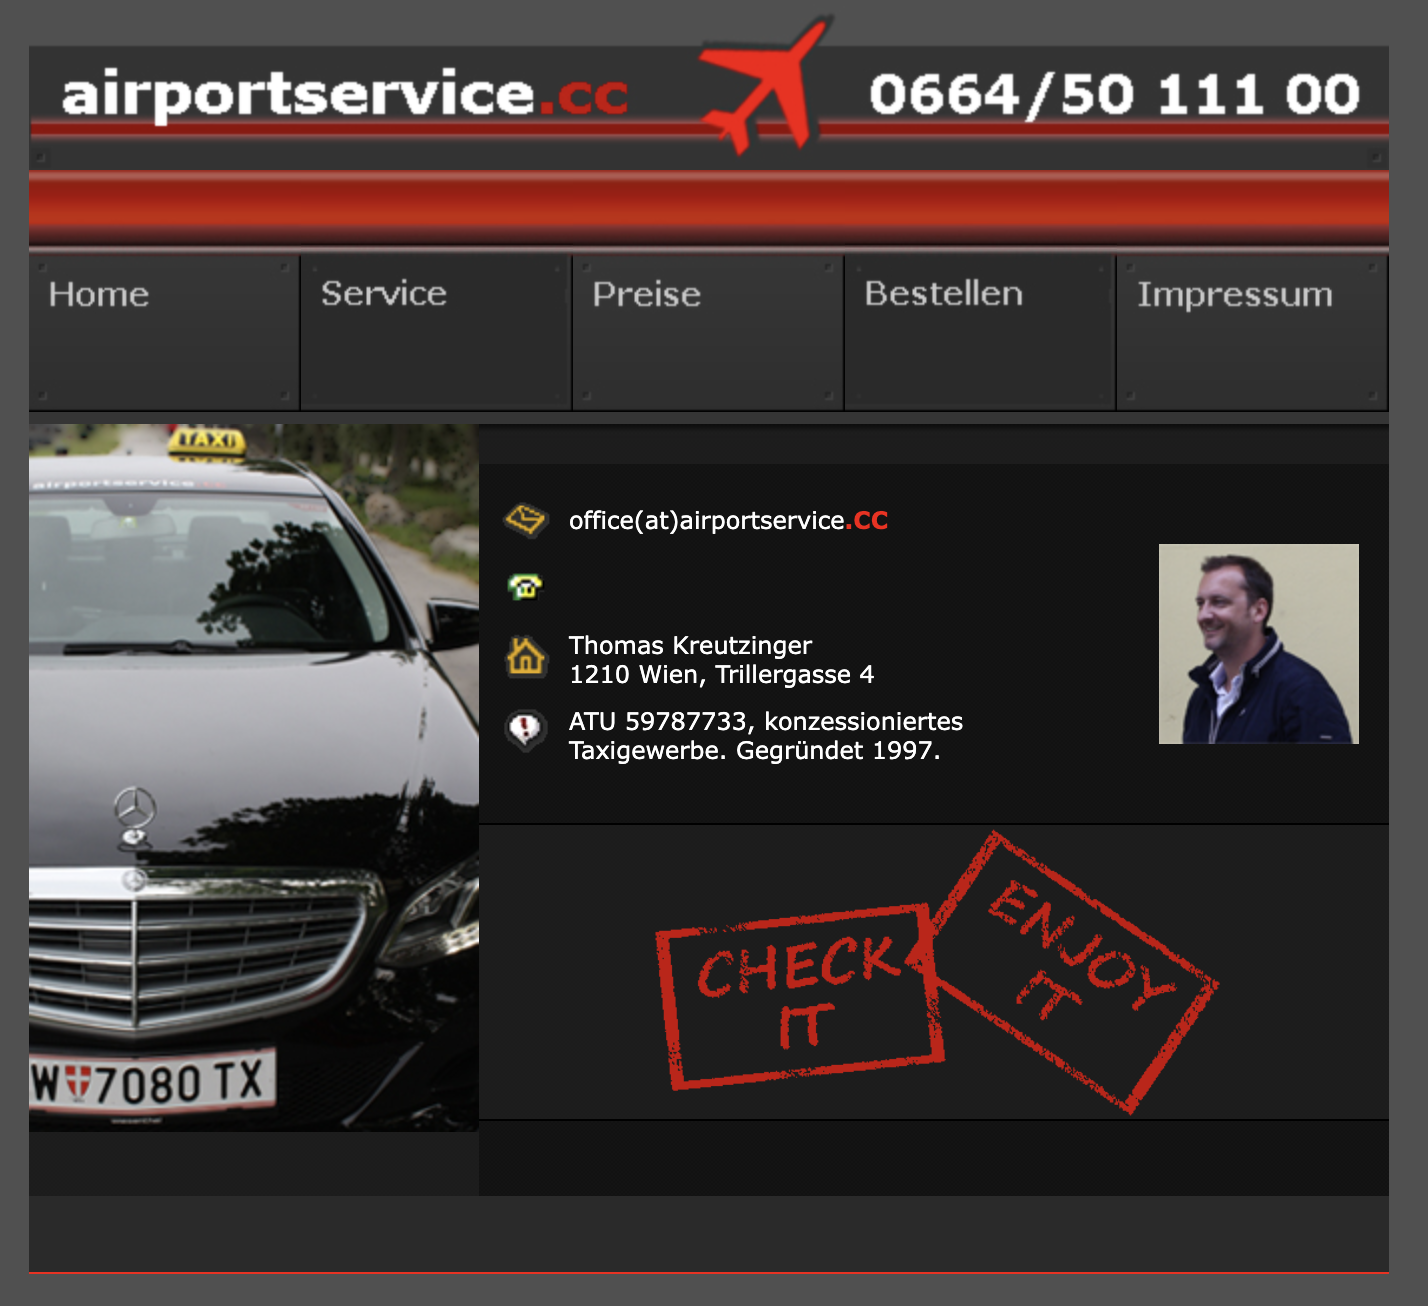Click the ENJOY IT red stamp

coord(1076,972)
